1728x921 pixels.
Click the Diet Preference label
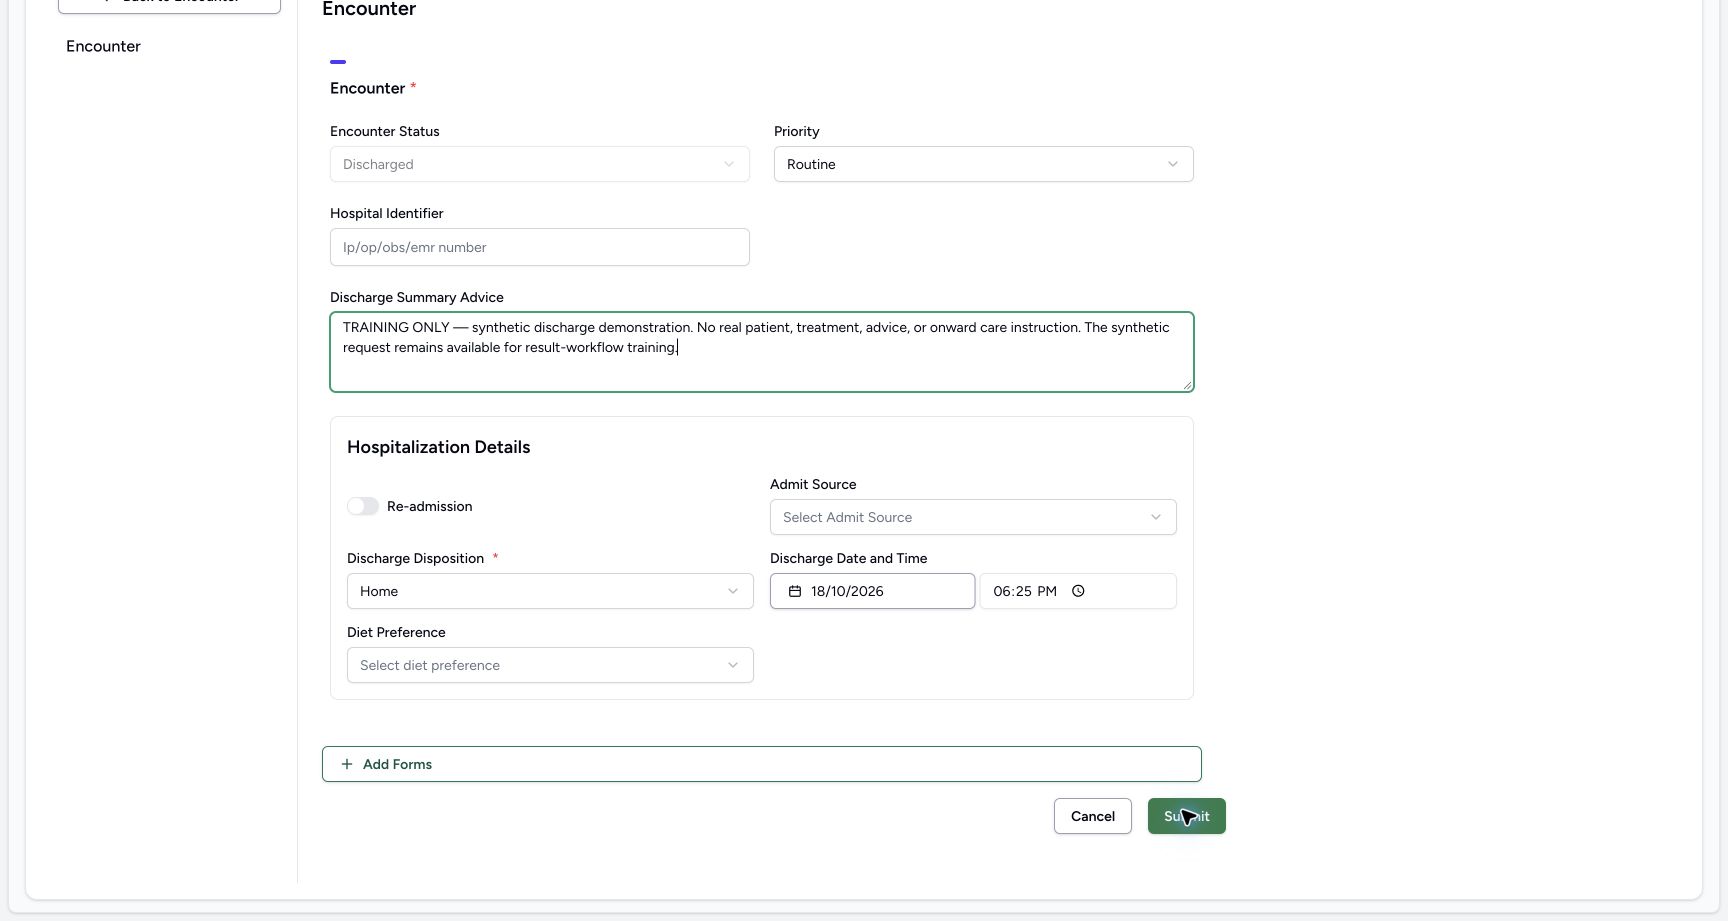(x=396, y=632)
